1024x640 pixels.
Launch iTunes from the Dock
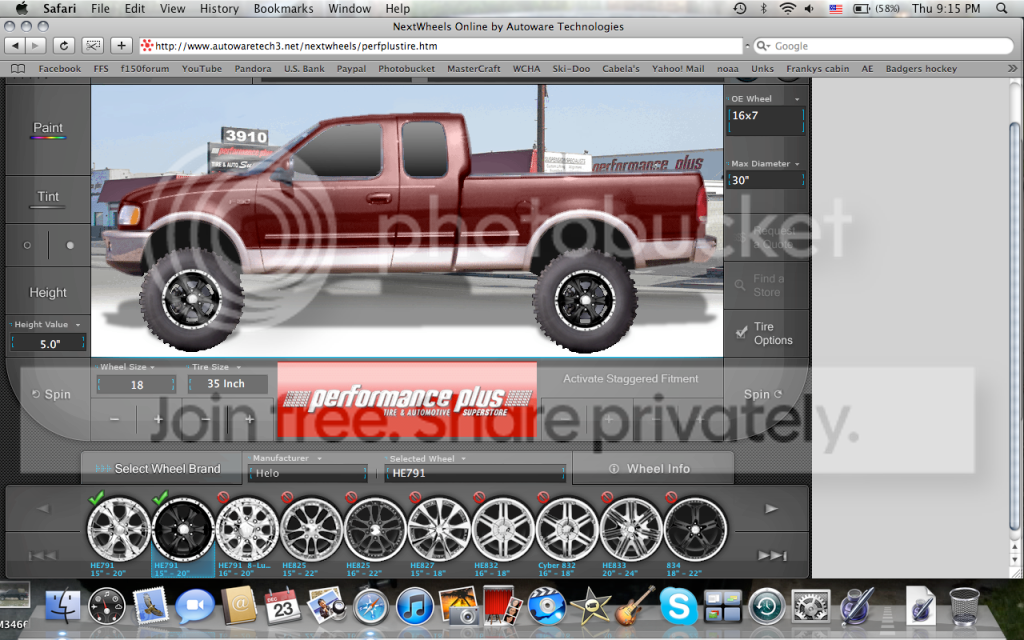click(x=415, y=605)
